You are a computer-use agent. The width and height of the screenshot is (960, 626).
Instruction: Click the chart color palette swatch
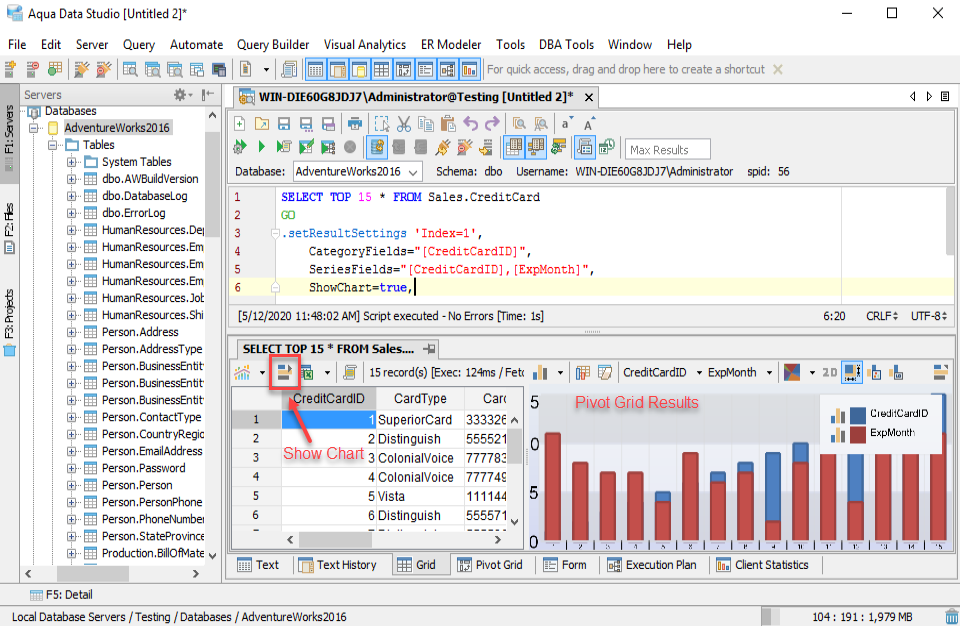point(792,372)
